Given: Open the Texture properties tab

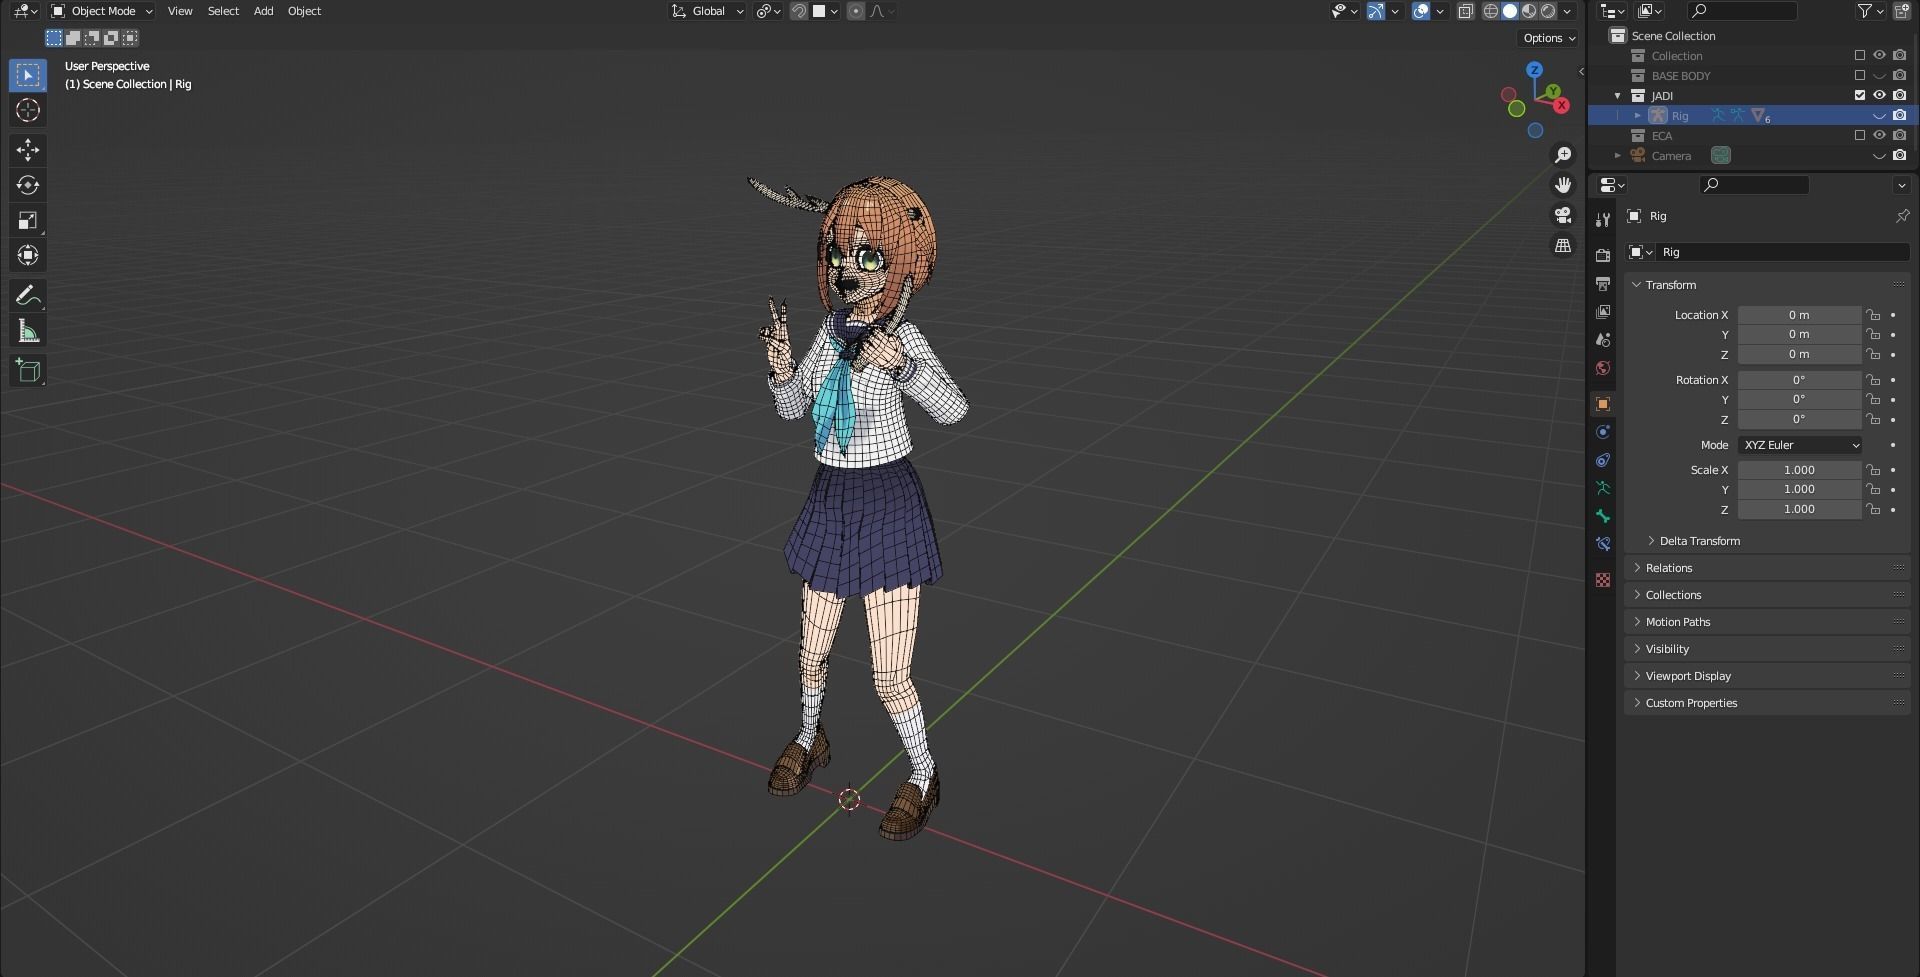Looking at the screenshot, I should coord(1603,580).
